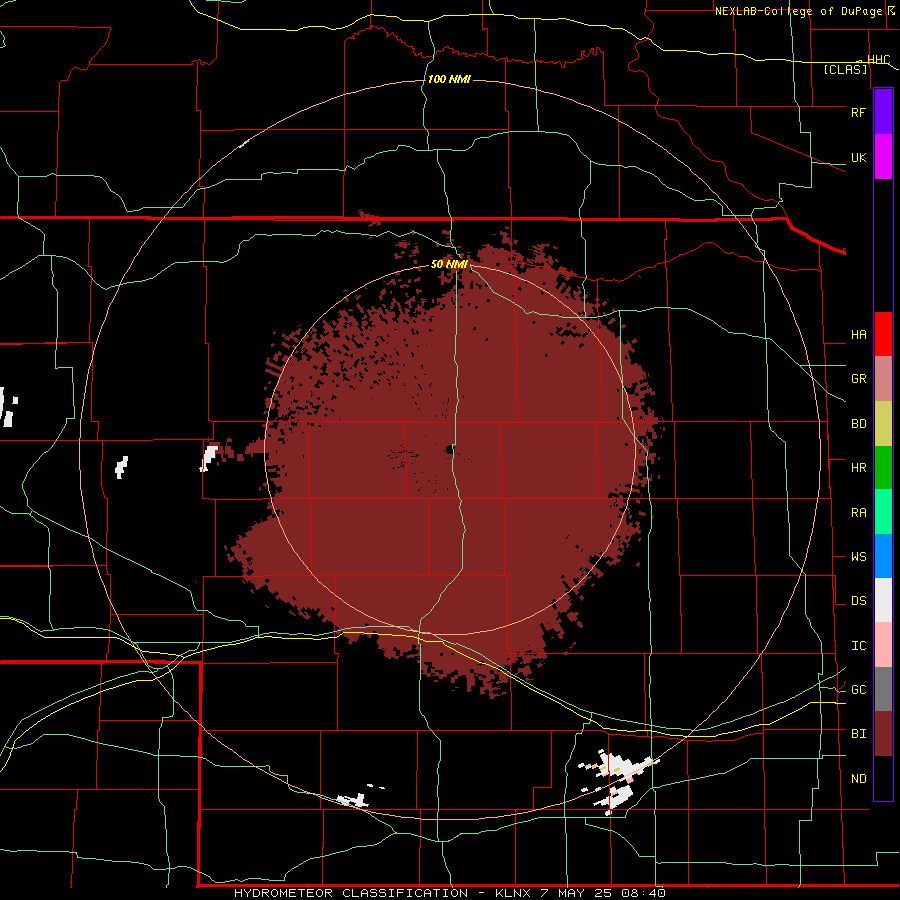900x900 pixels.
Task: Click the DS legend label
Action: pos(858,601)
